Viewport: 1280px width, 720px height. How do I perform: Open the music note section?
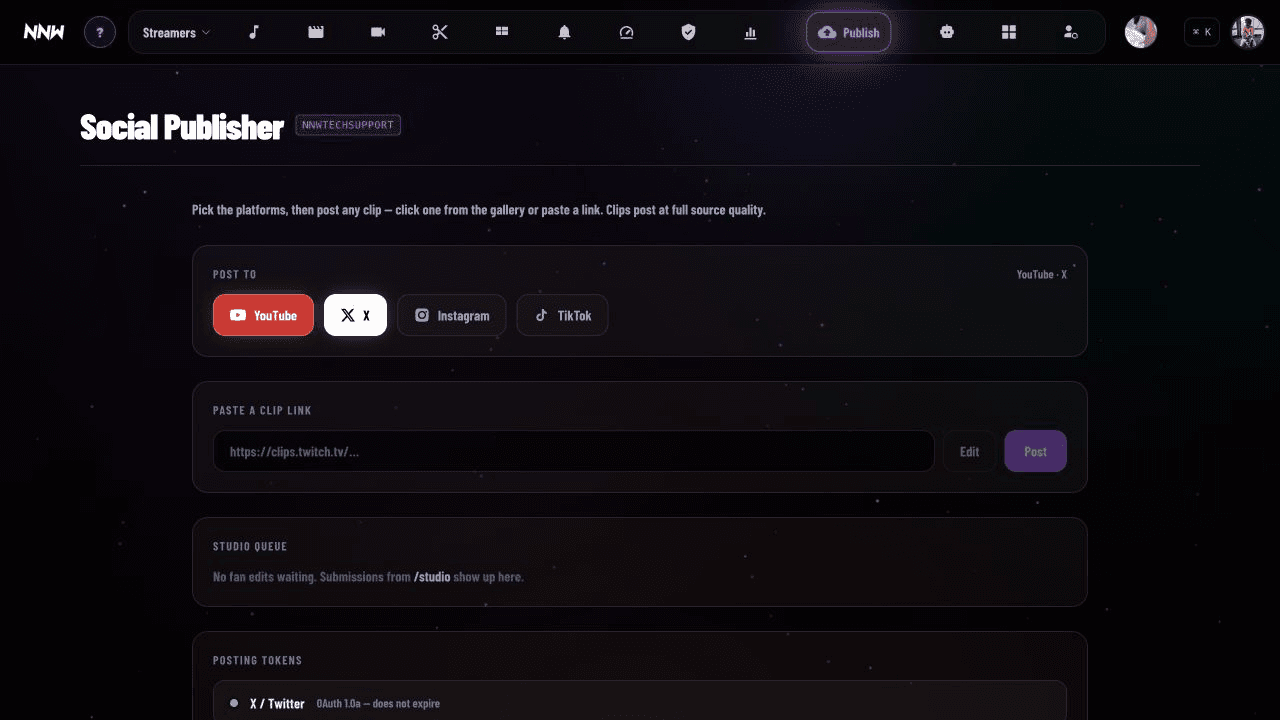[254, 33]
